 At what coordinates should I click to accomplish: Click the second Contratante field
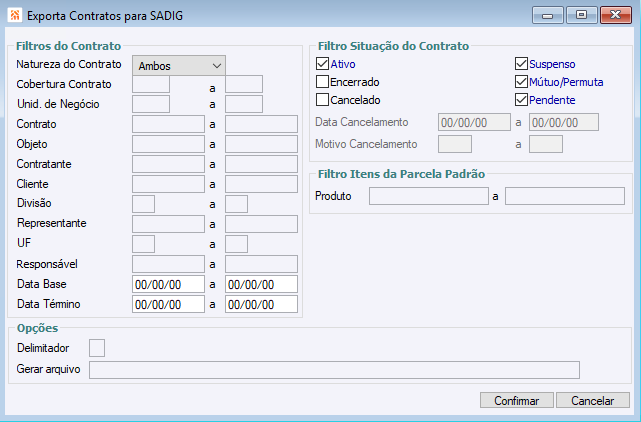[261, 164]
